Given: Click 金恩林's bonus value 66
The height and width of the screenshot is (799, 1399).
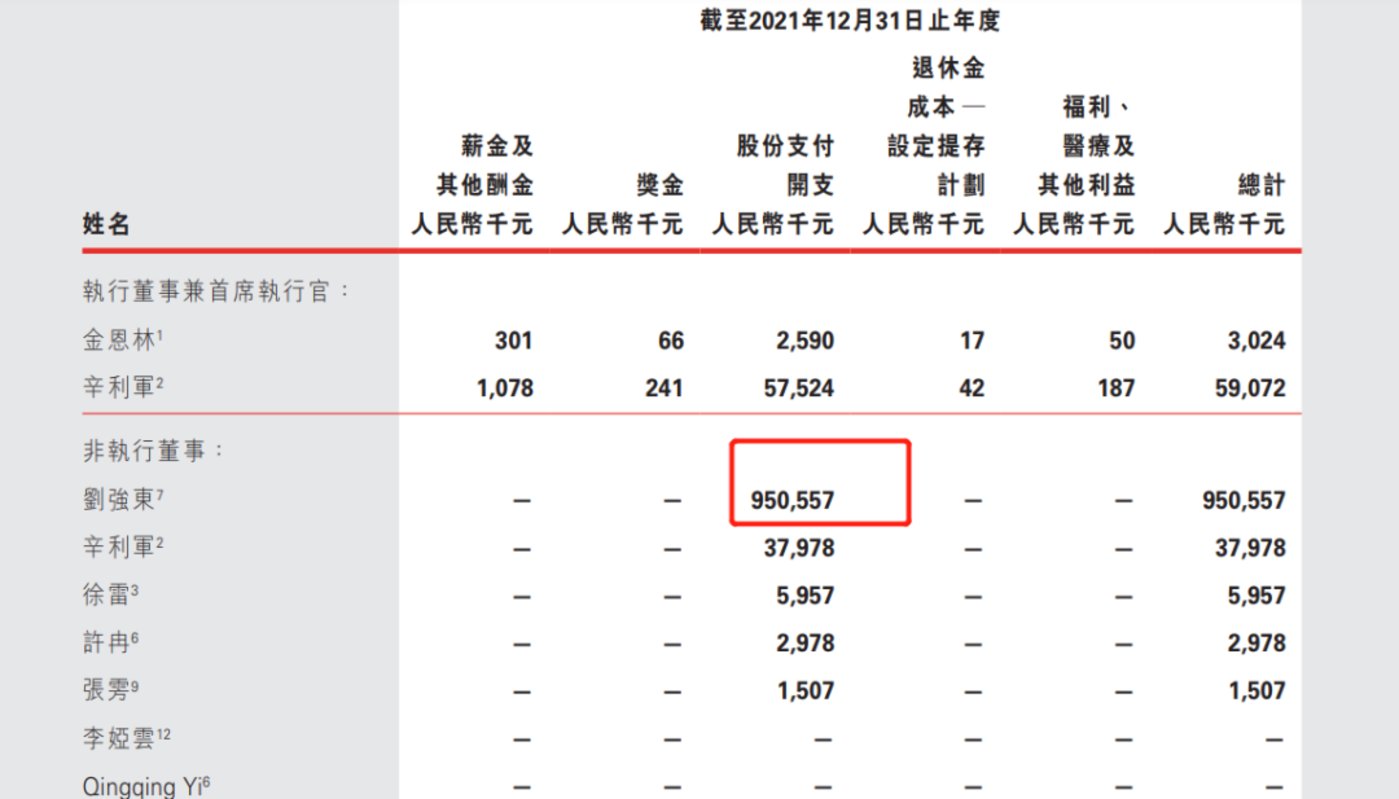Looking at the screenshot, I should point(671,341).
